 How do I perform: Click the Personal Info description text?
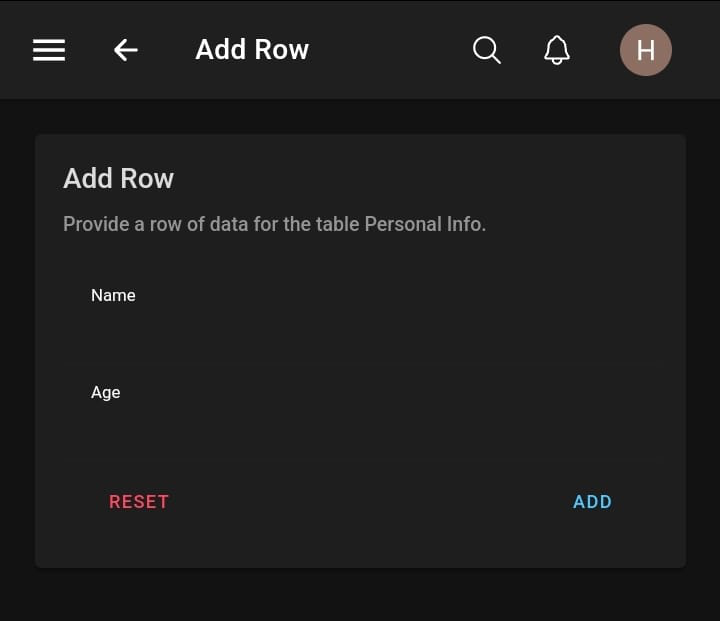tap(274, 224)
